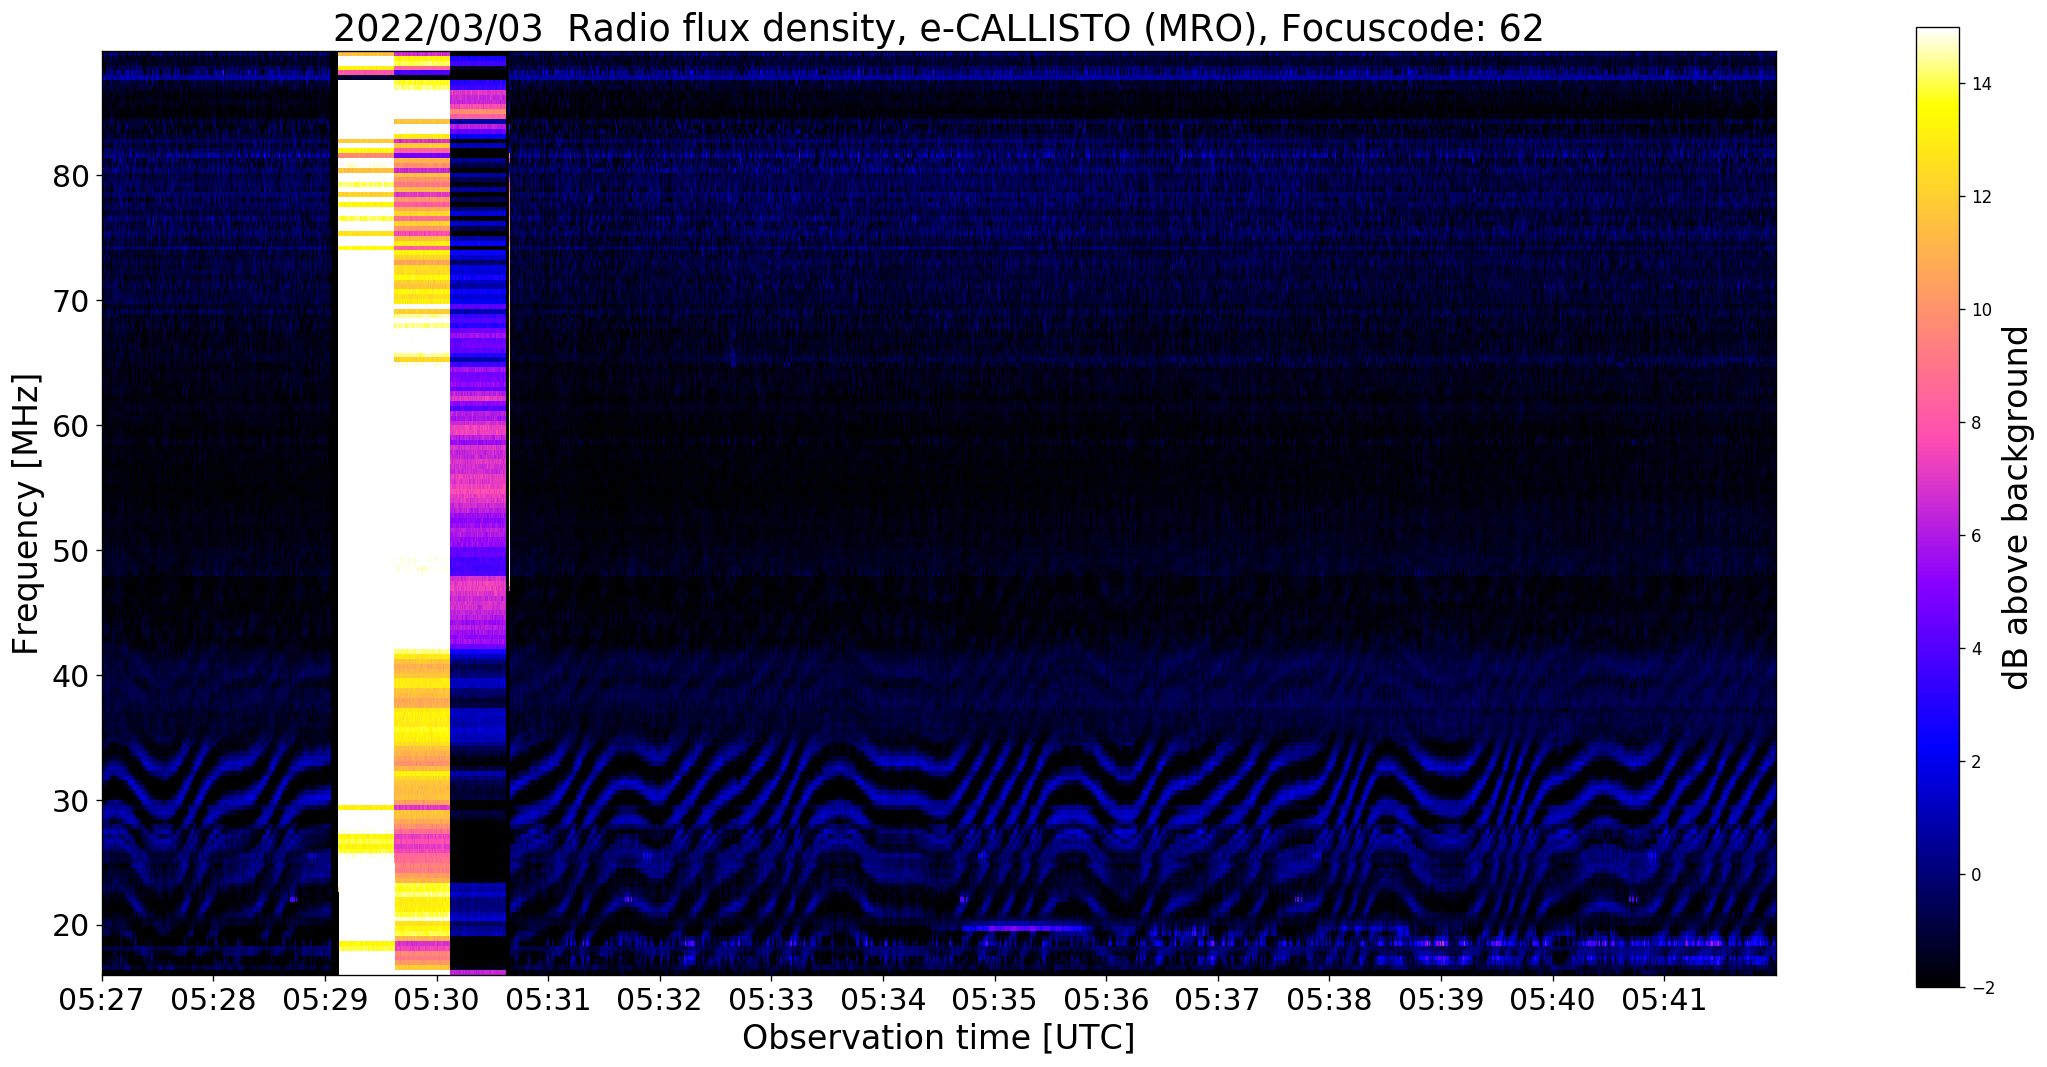This screenshot has width=2047, height=1067.
Task: Click the colorbar tick label 12
Action: 1980,197
